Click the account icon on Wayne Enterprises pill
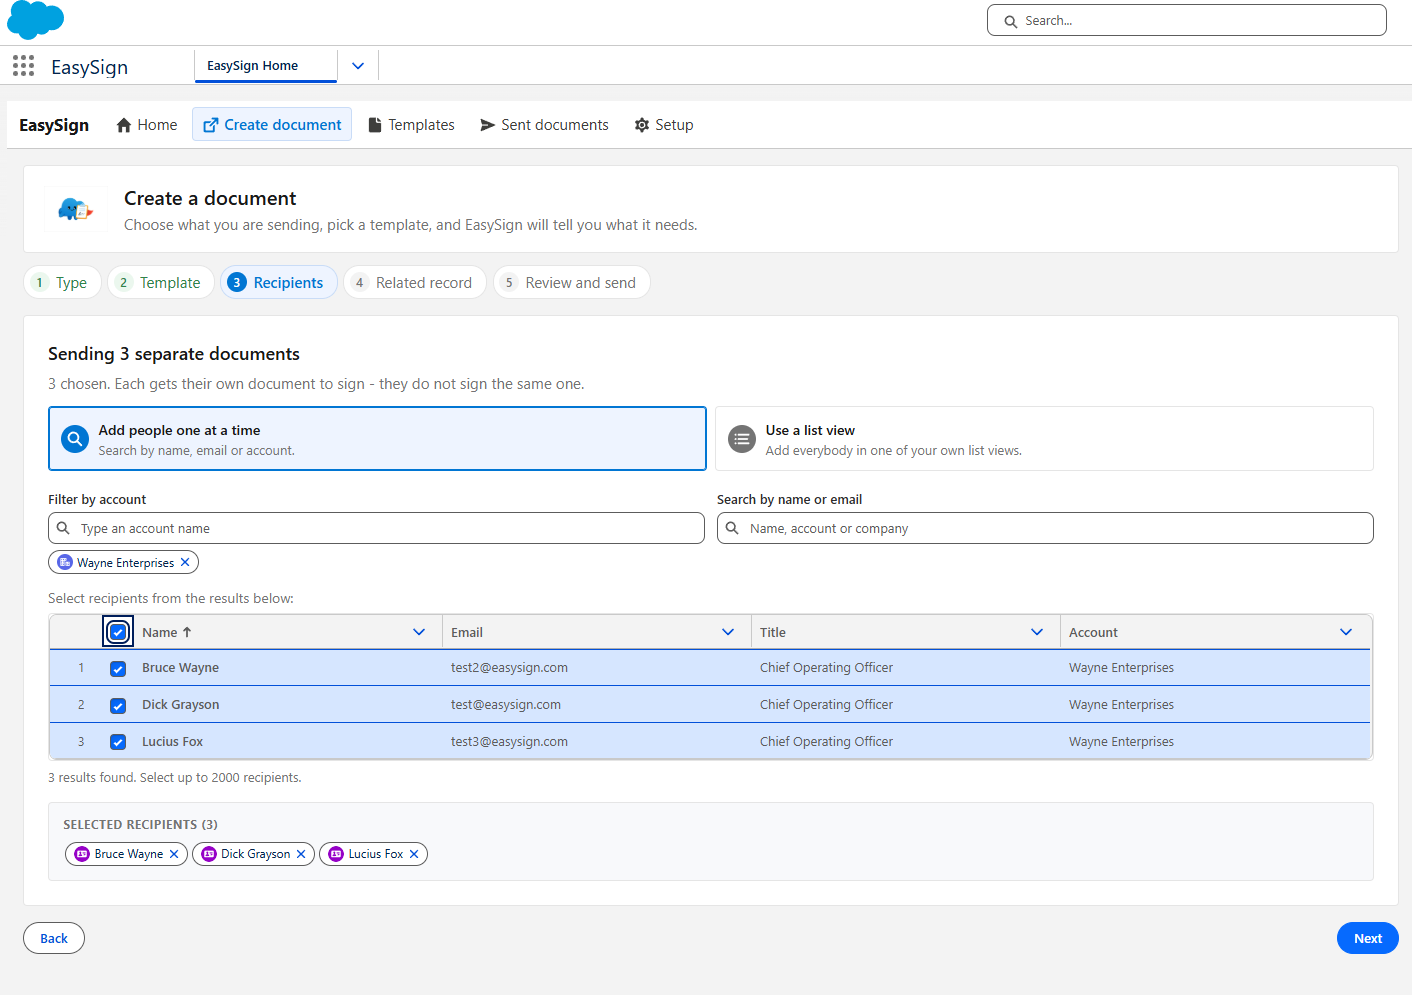 (x=65, y=562)
